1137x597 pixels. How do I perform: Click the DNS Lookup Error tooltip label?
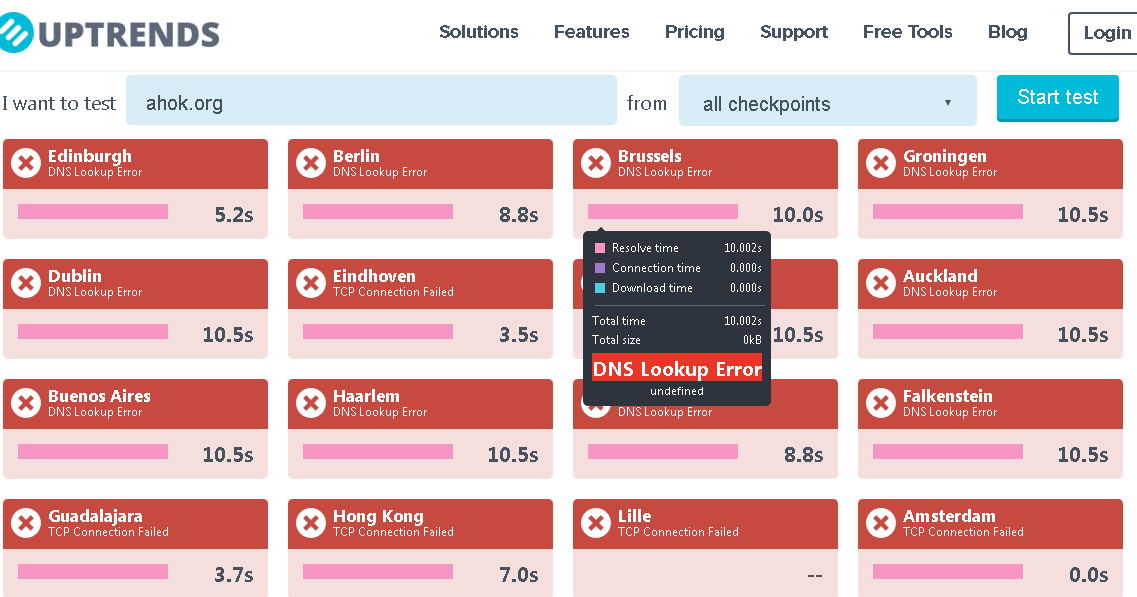tap(677, 369)
